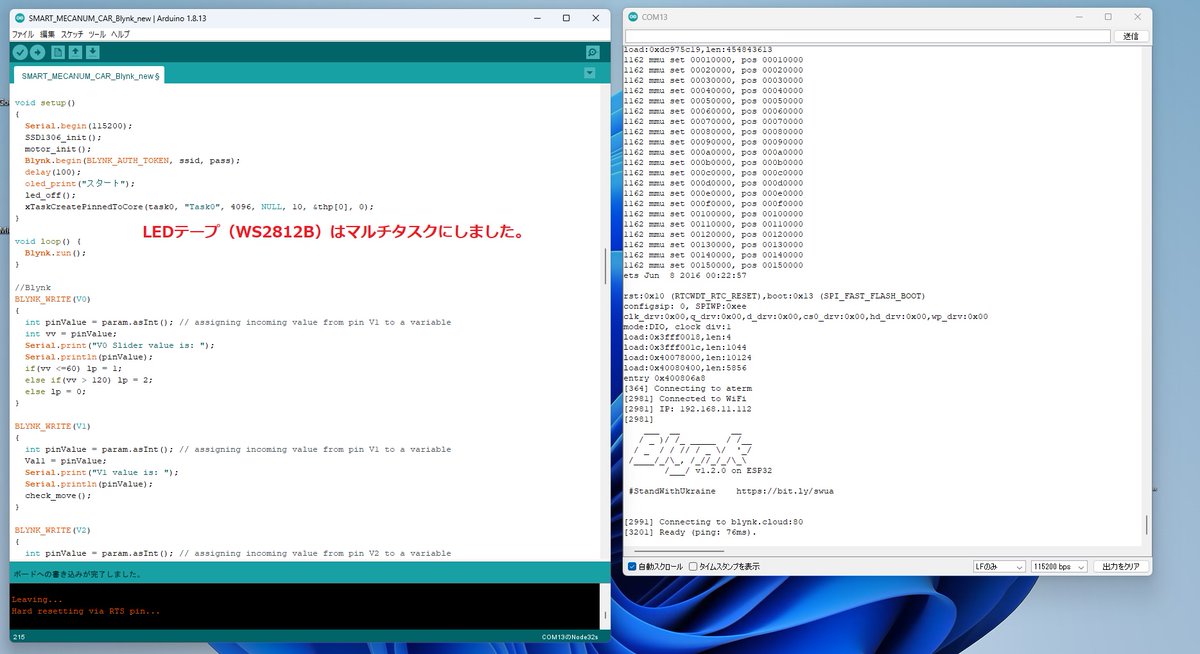Enable the 自動スクロール autoscroll checkbox
The height and width of the screenshot is (654, 1200).
(x=631, y=566)
